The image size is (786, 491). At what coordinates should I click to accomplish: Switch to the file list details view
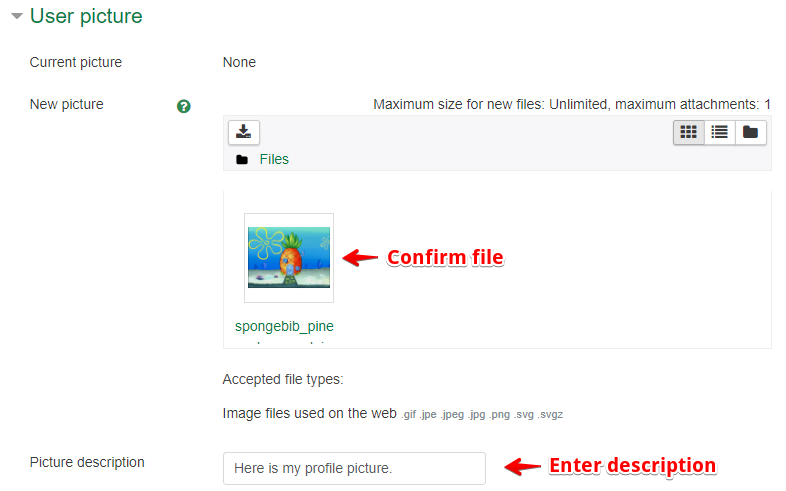coord(719,132)
